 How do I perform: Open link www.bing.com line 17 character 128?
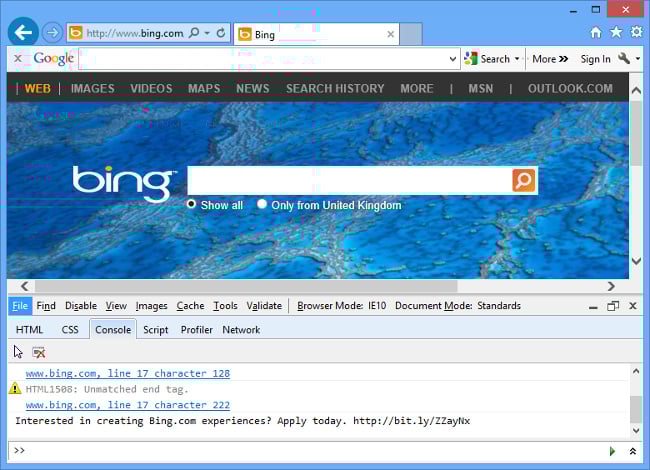[128, 373]
